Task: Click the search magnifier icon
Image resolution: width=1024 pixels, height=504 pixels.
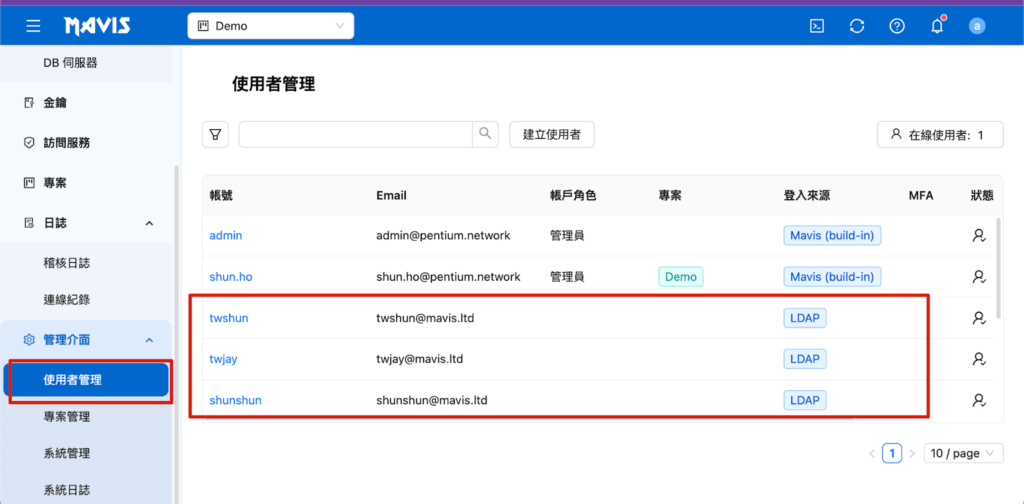Action: click(485, 134)
